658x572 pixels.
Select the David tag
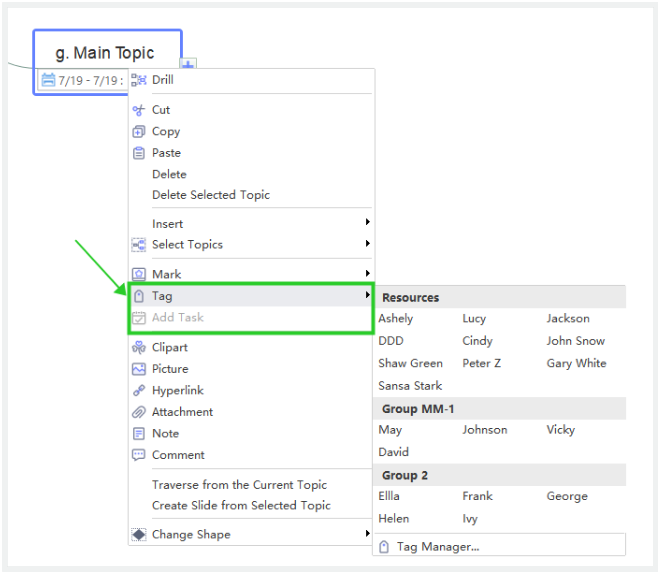[x=394, y=452]
